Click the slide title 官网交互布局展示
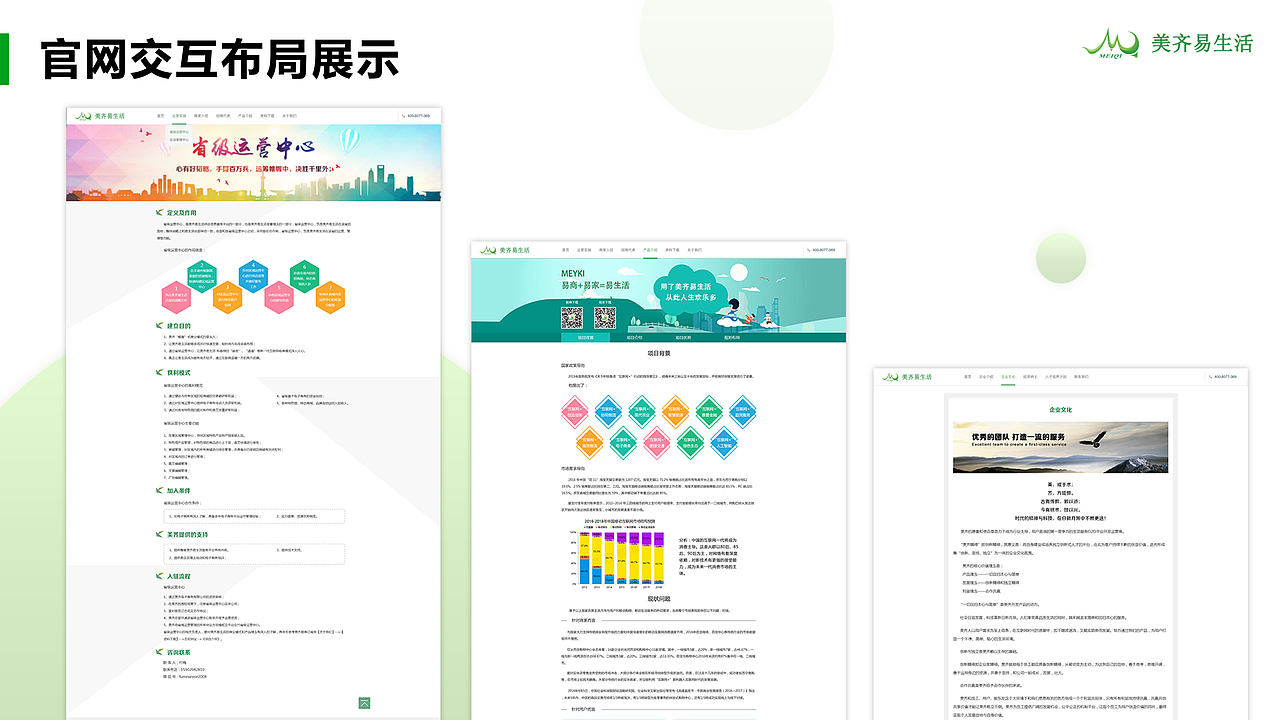The height and width of the screenshot is (720, 1280). tap(220, 59)
